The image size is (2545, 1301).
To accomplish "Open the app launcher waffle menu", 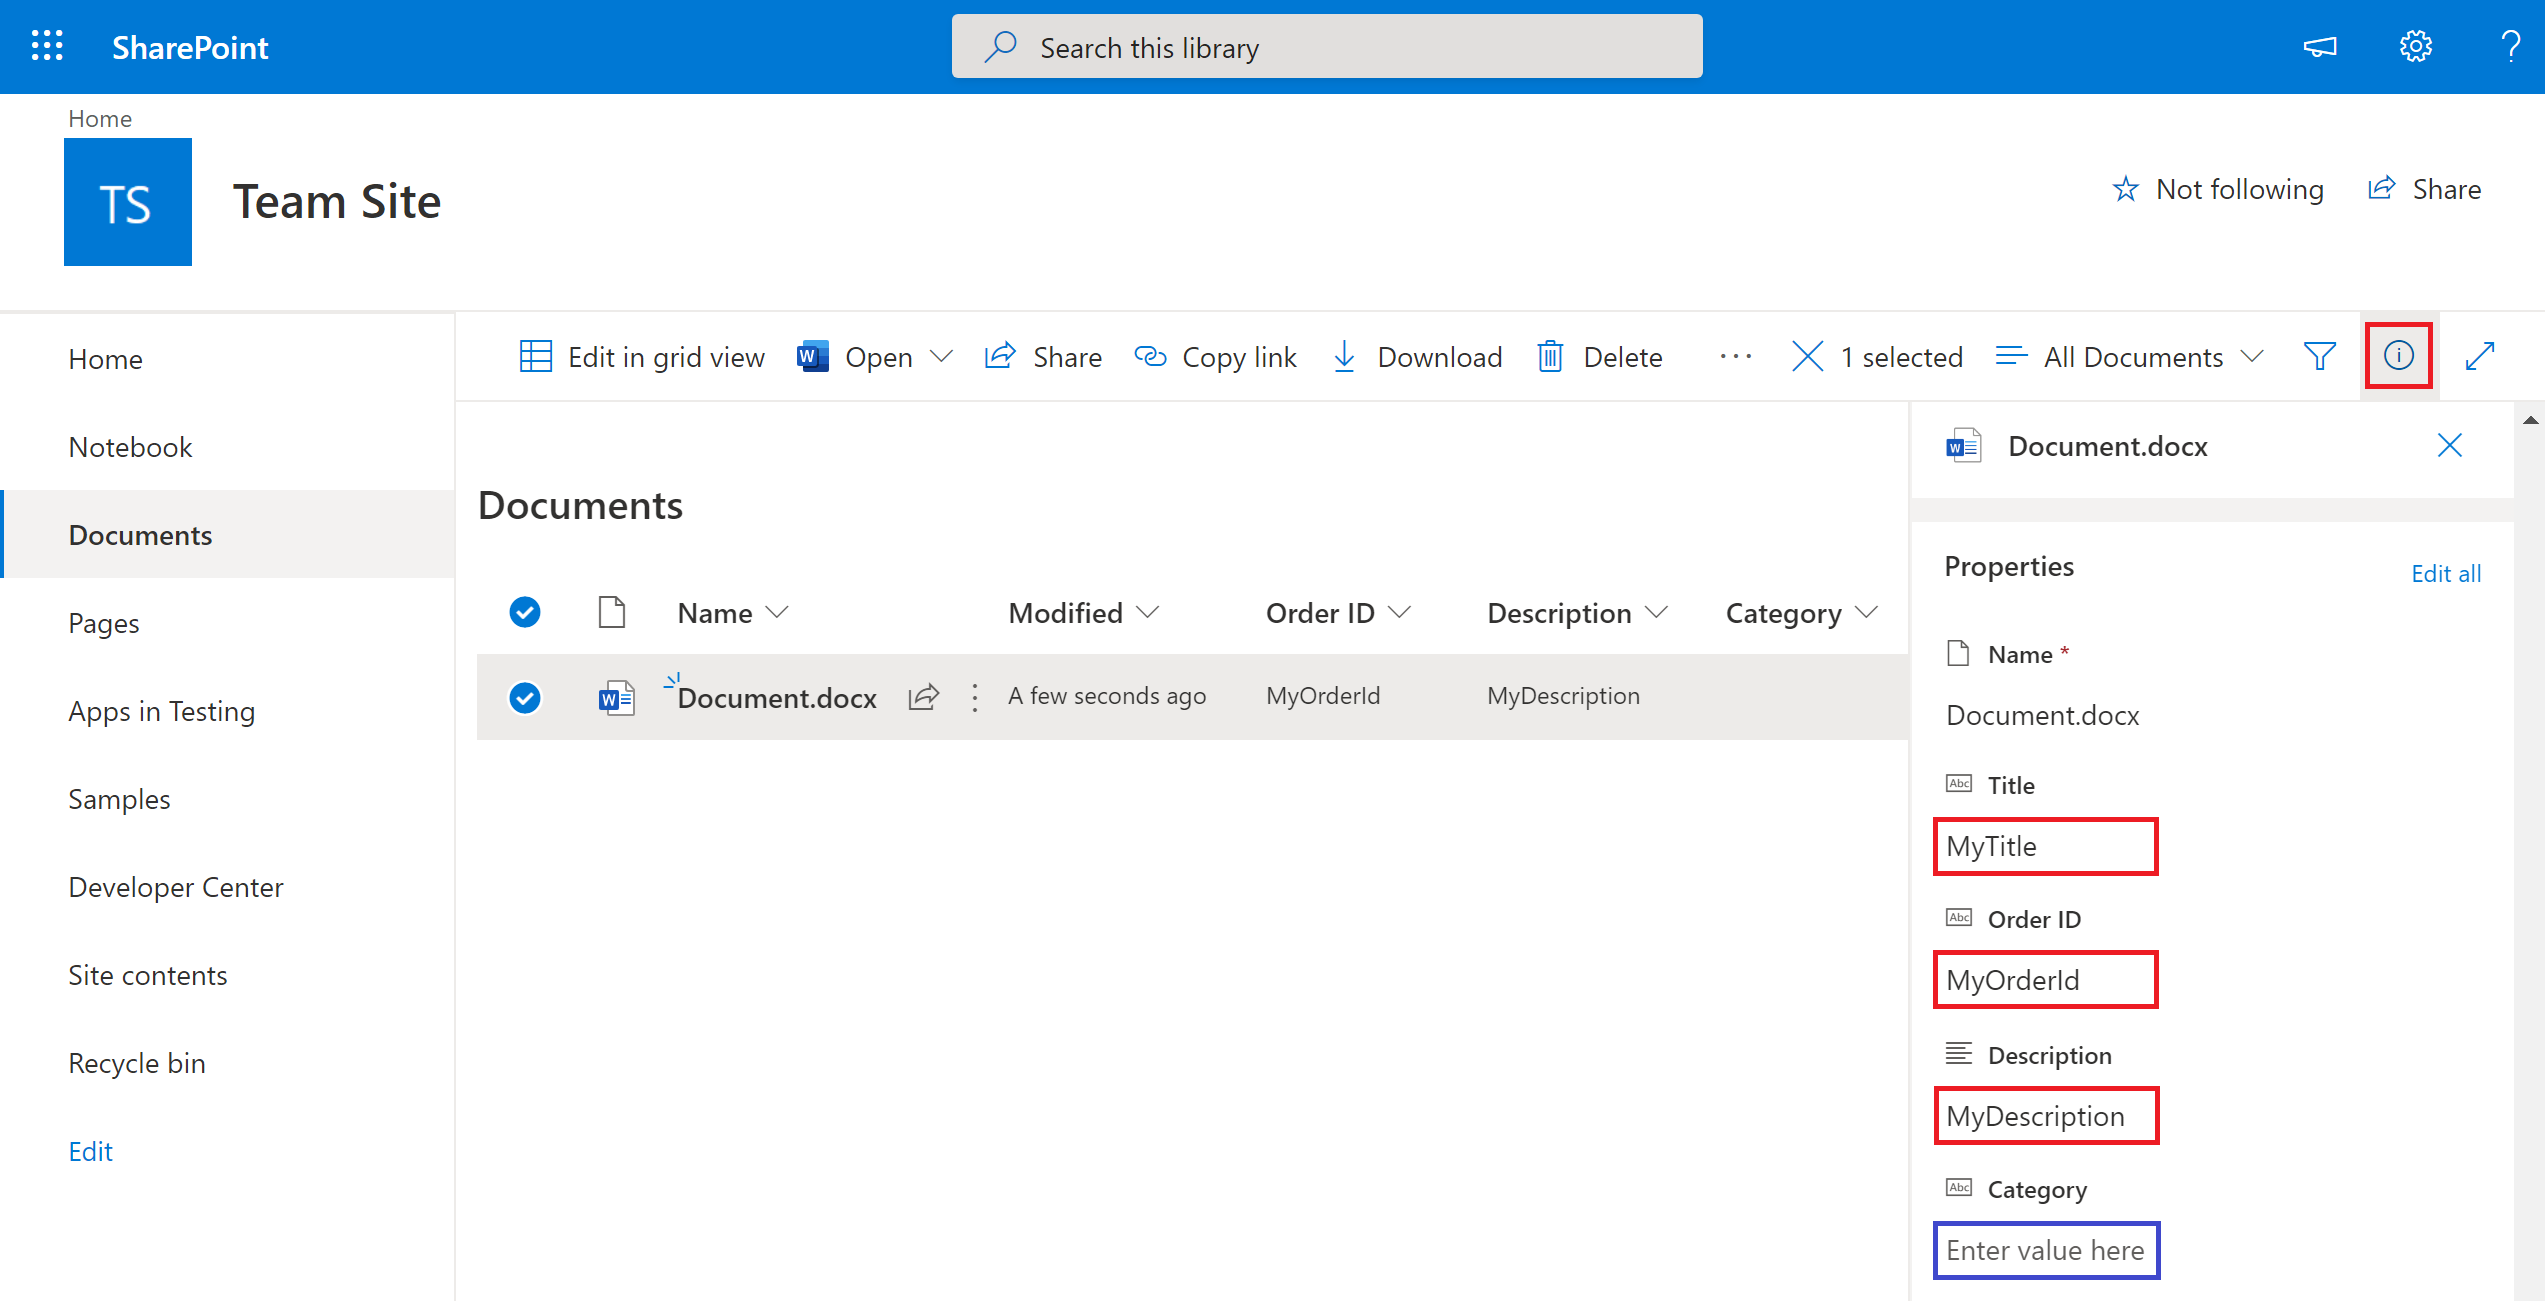I will [45, 46].
